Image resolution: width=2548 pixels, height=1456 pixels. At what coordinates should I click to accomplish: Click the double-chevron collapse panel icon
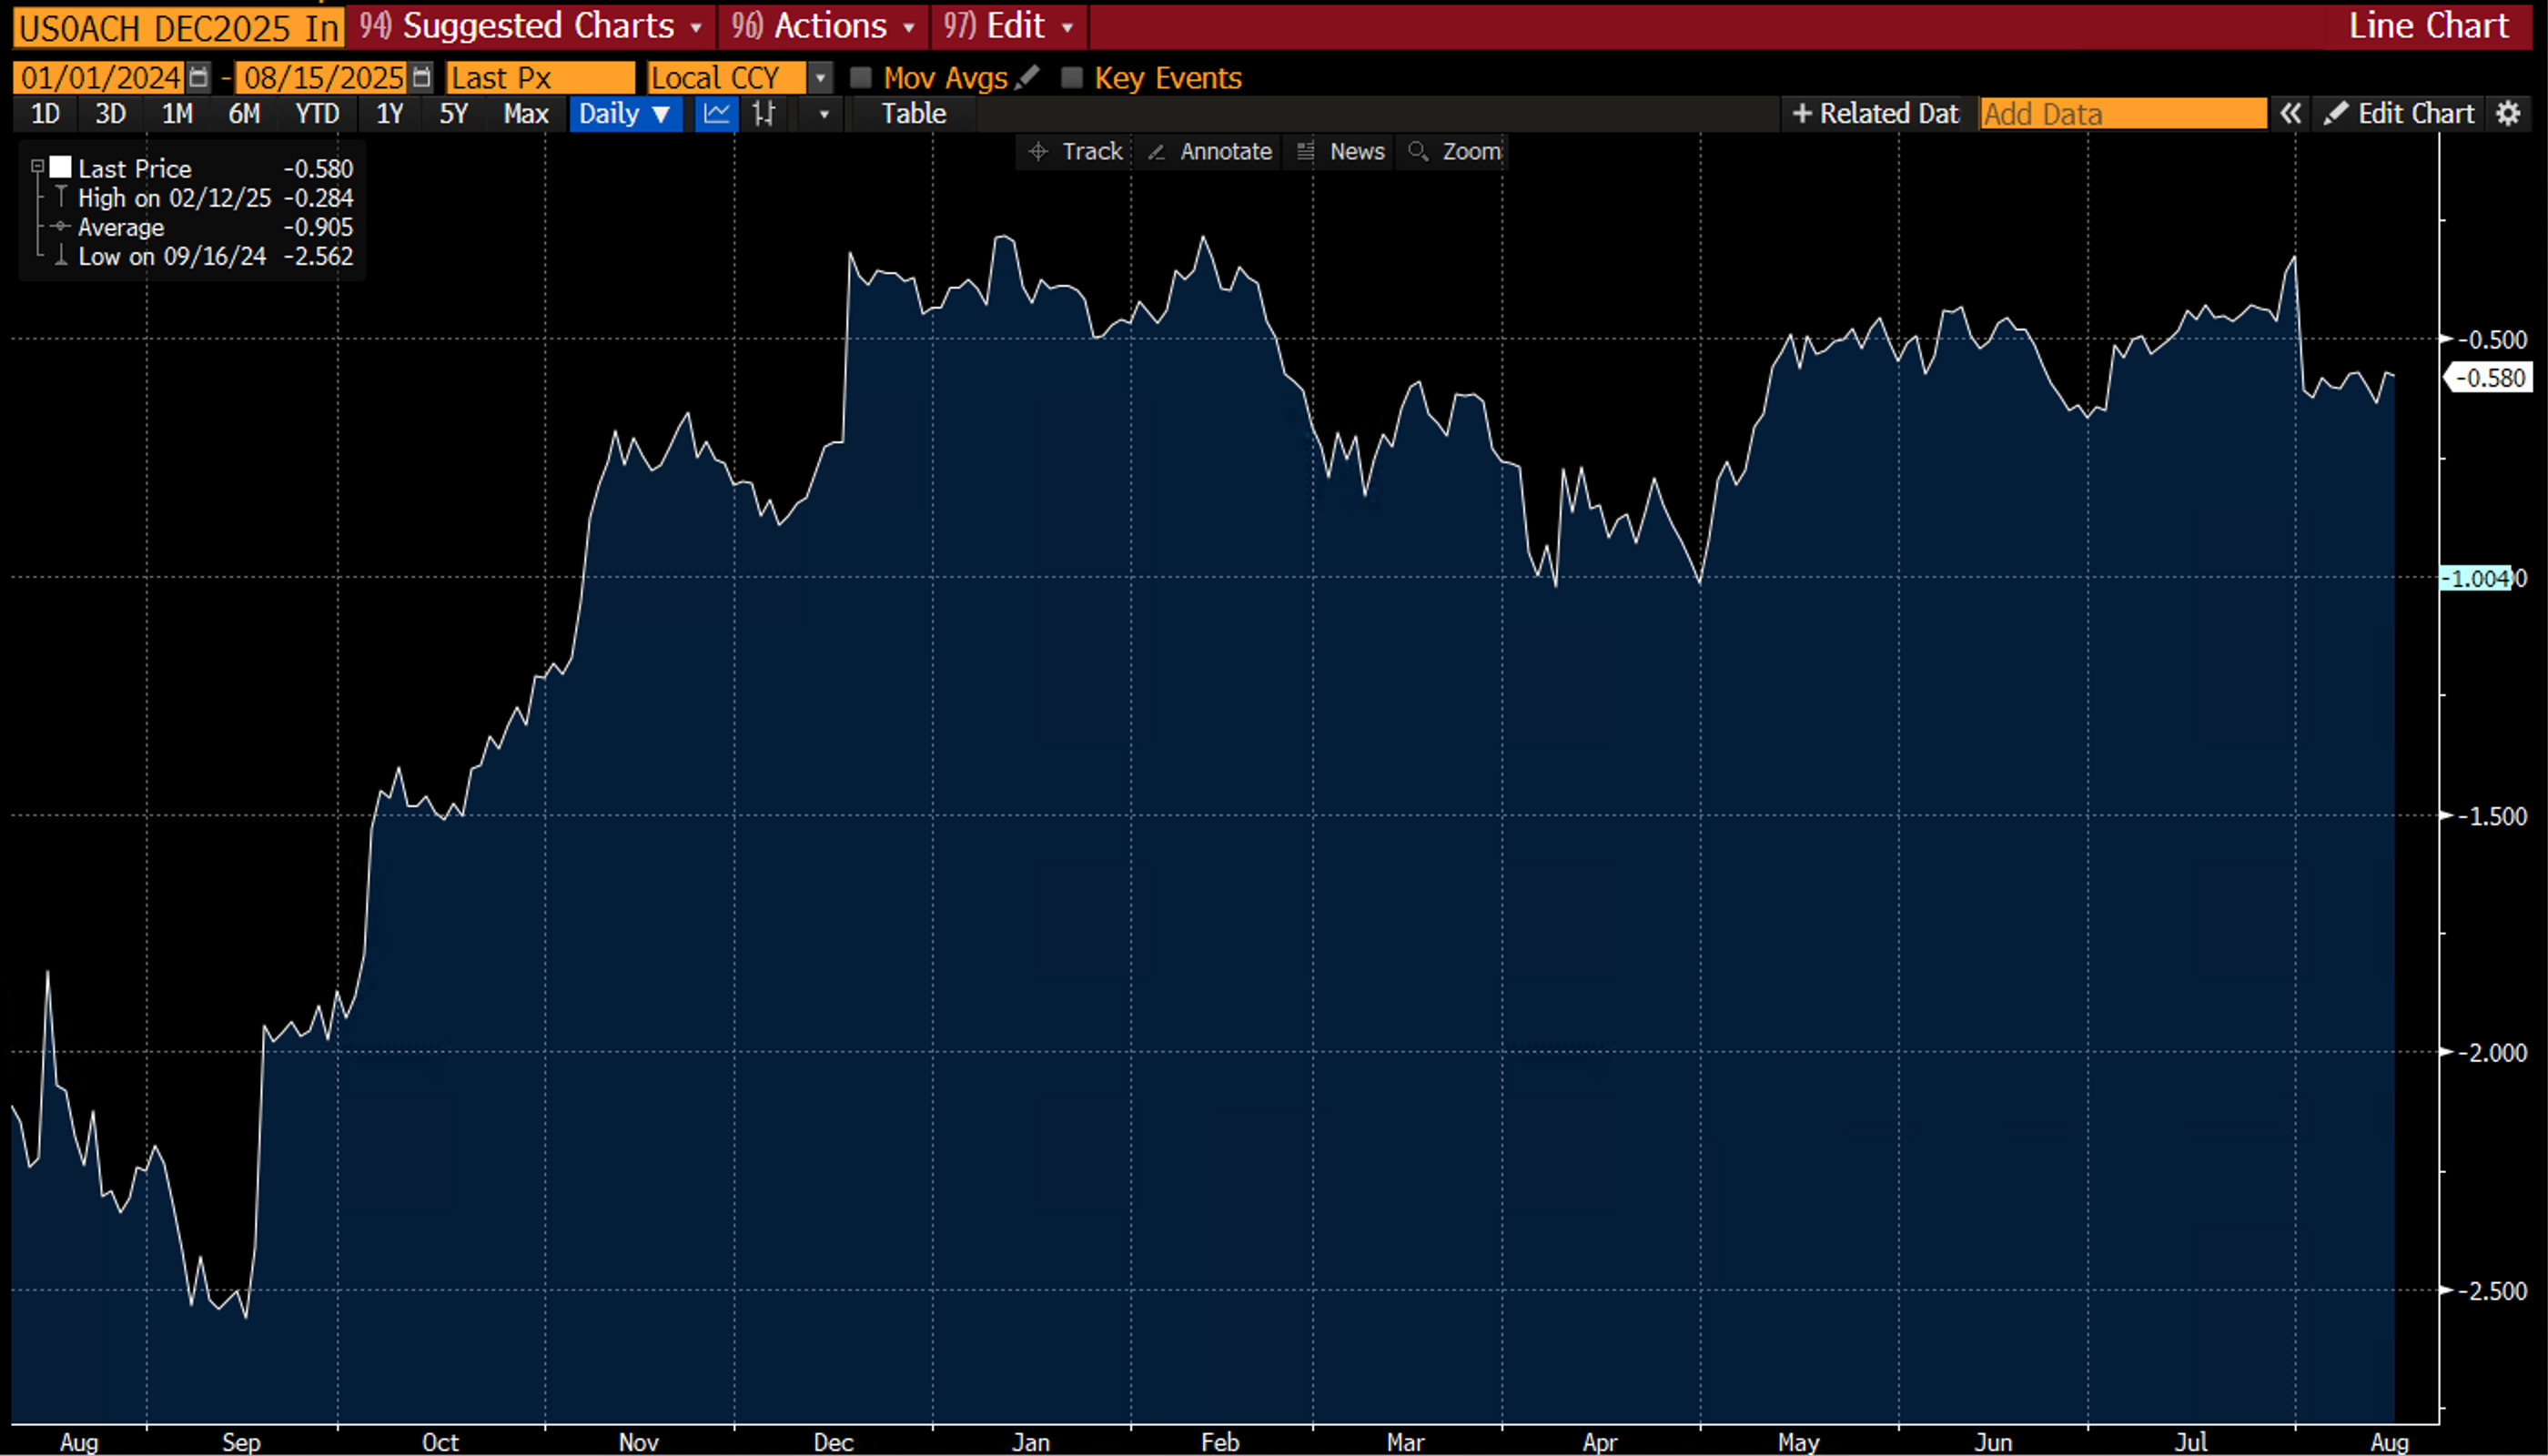pyautogui.click(x=2290, y=114)
